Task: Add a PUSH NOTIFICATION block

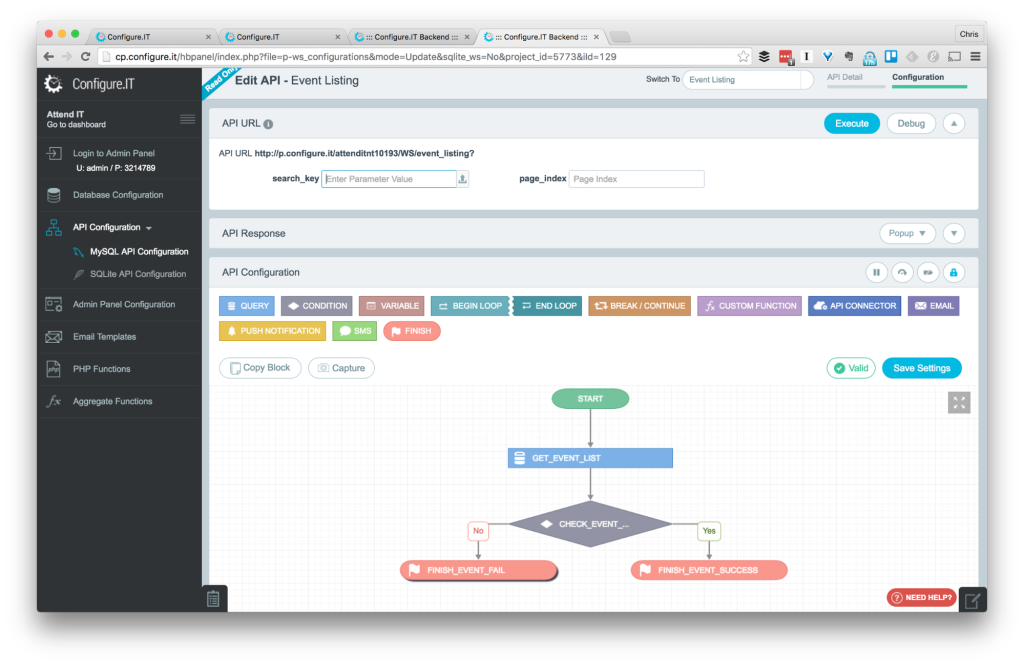Action: coord(272,331)
